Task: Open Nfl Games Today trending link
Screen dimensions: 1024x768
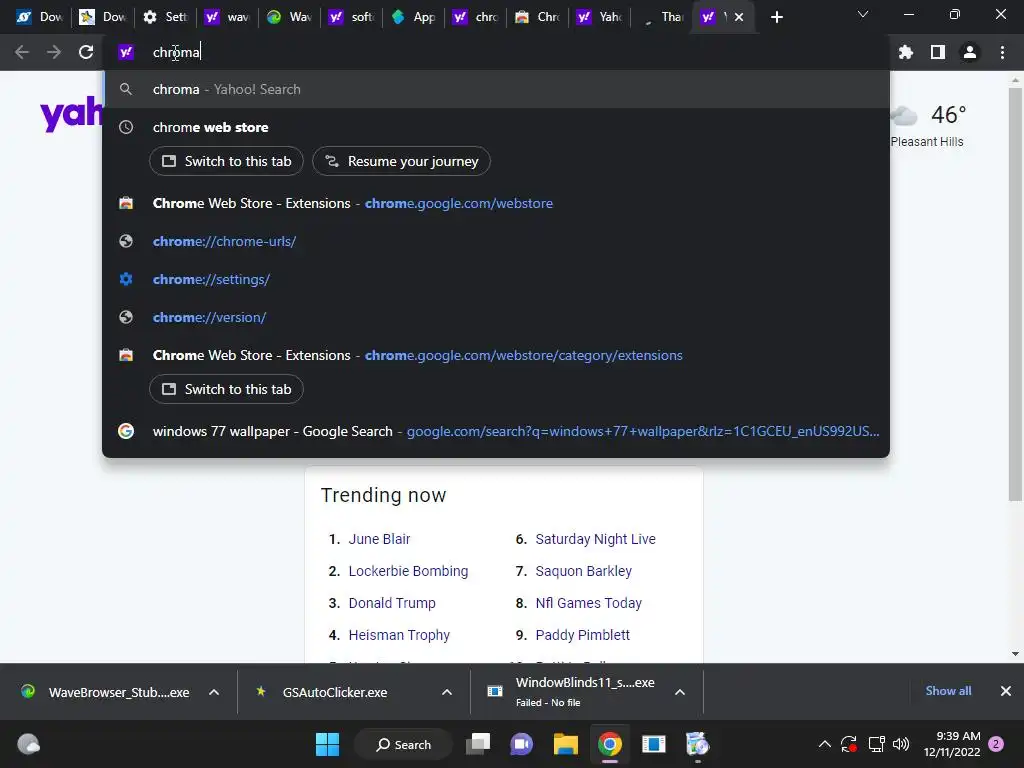Action: (588, 603)
